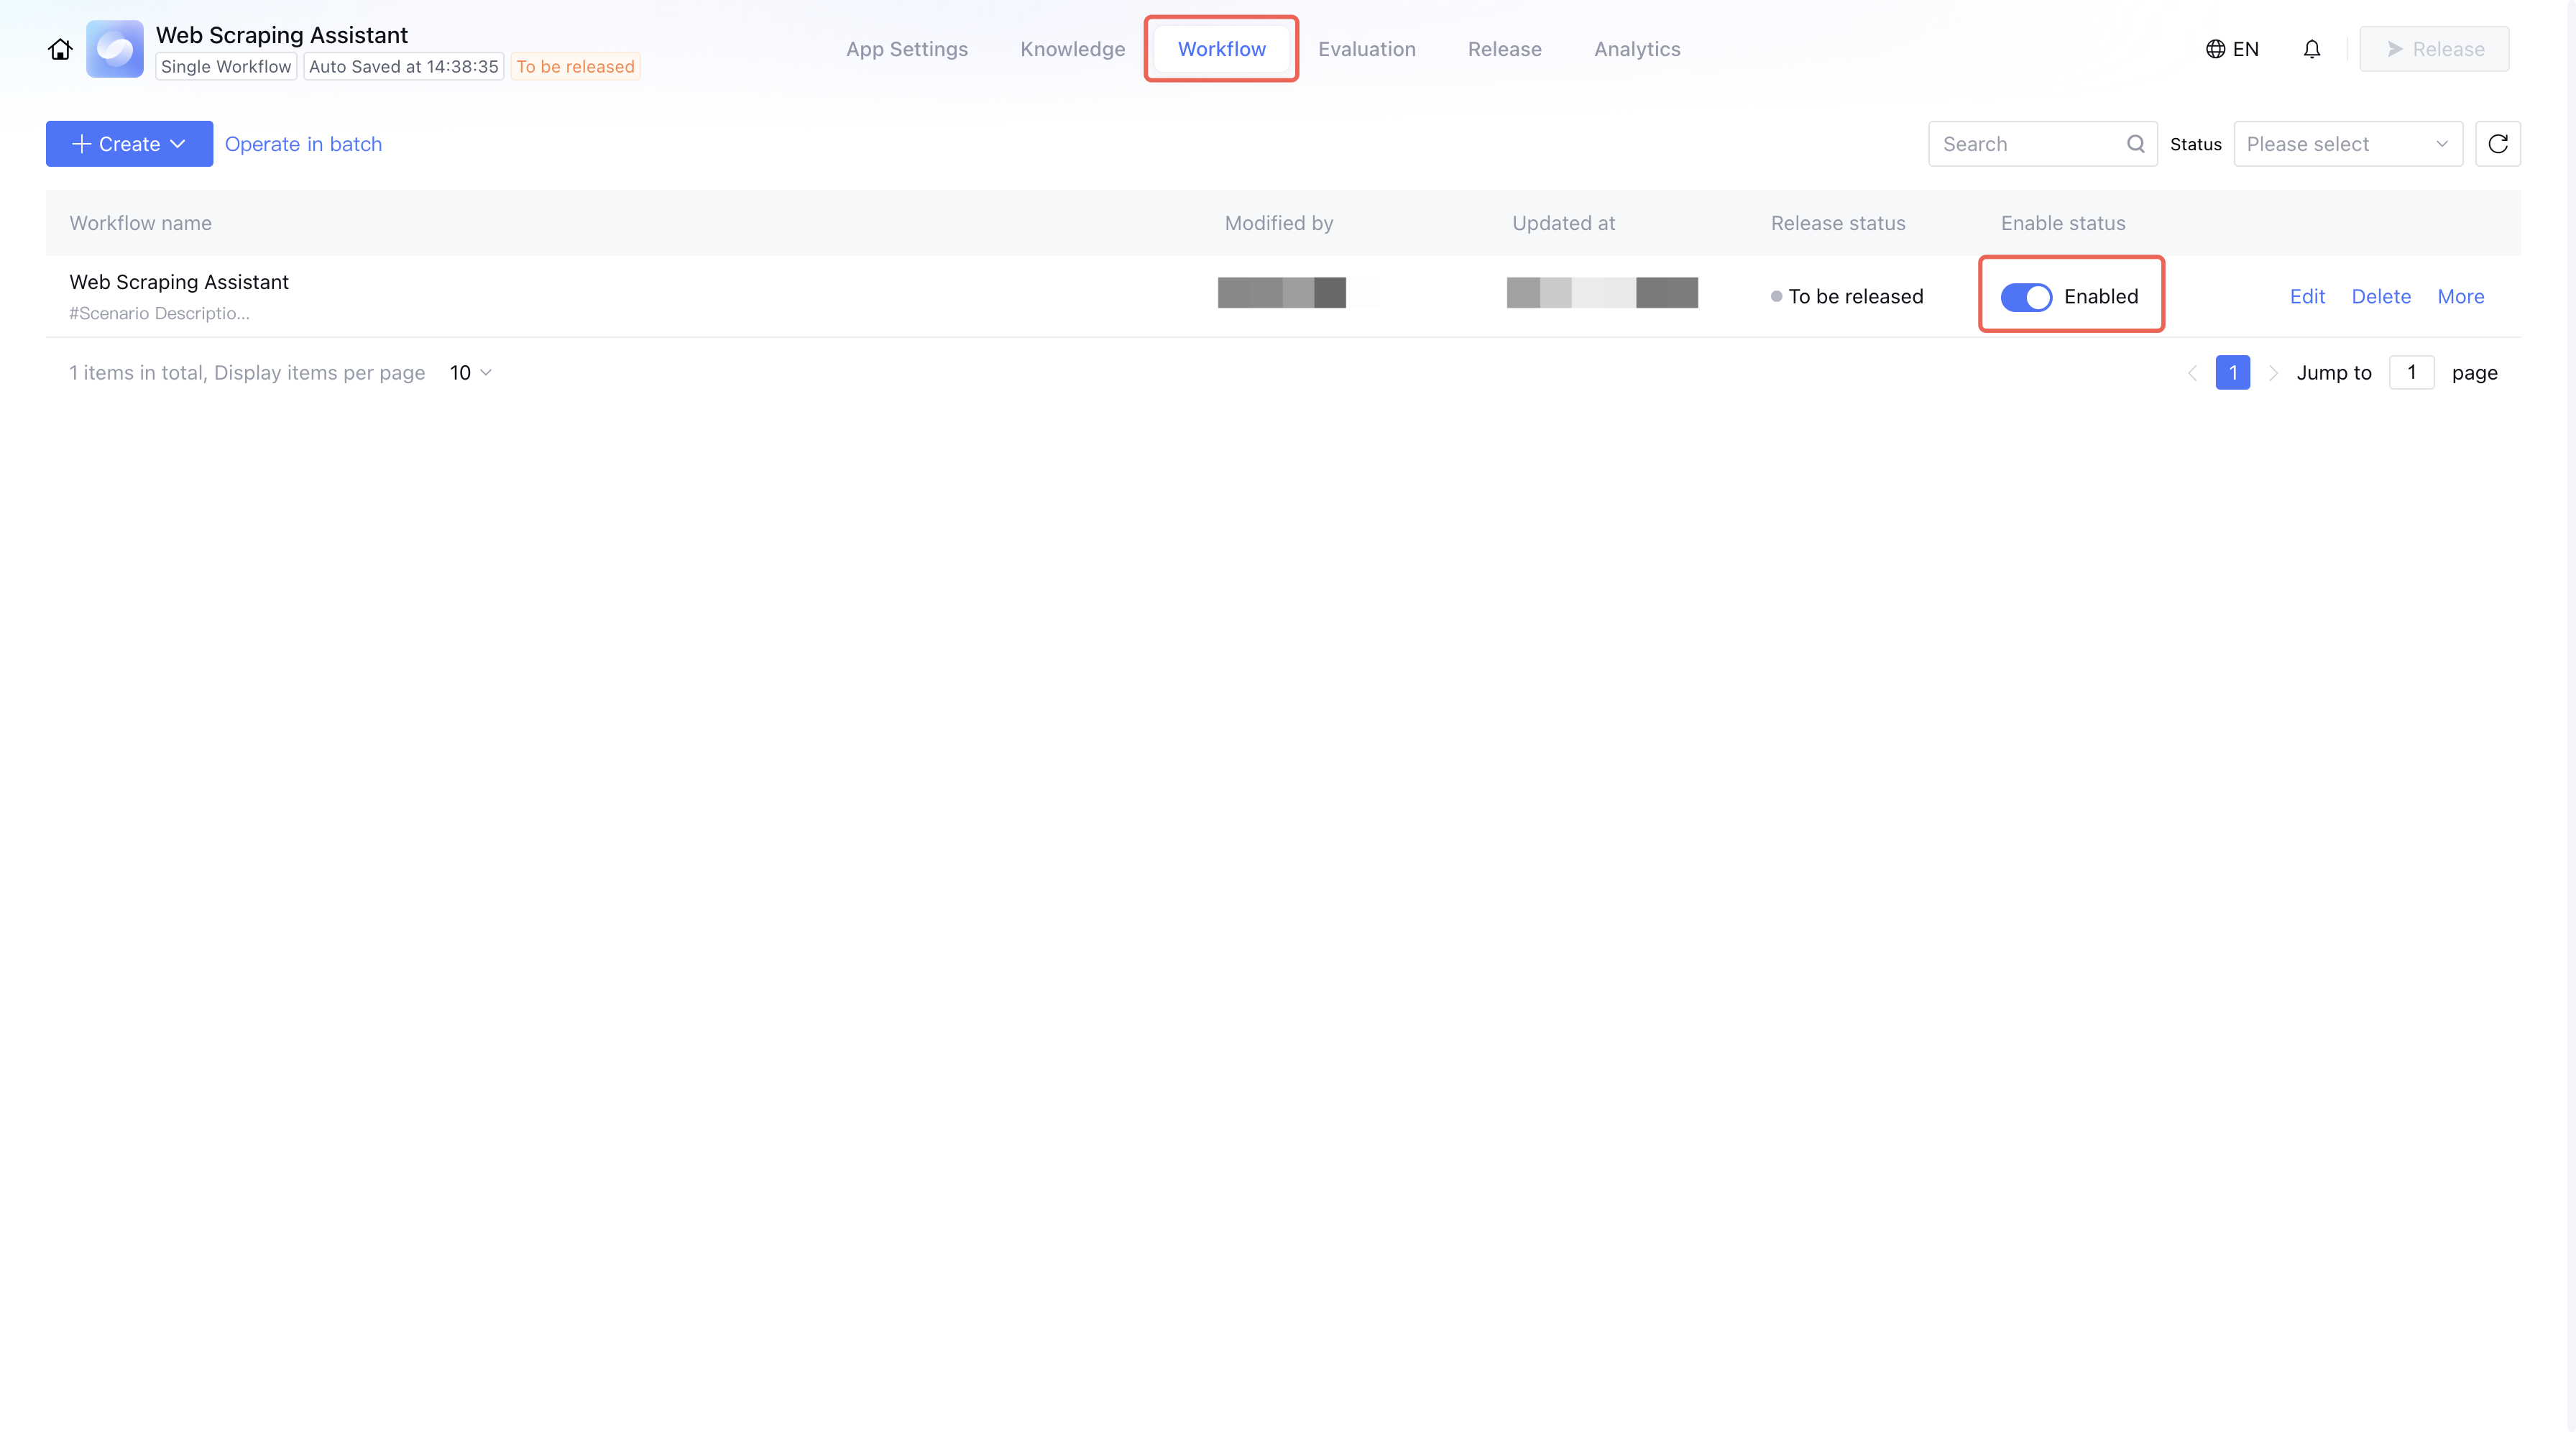Open the notifications bell
The image size is (2576, 1435).
2311,49
